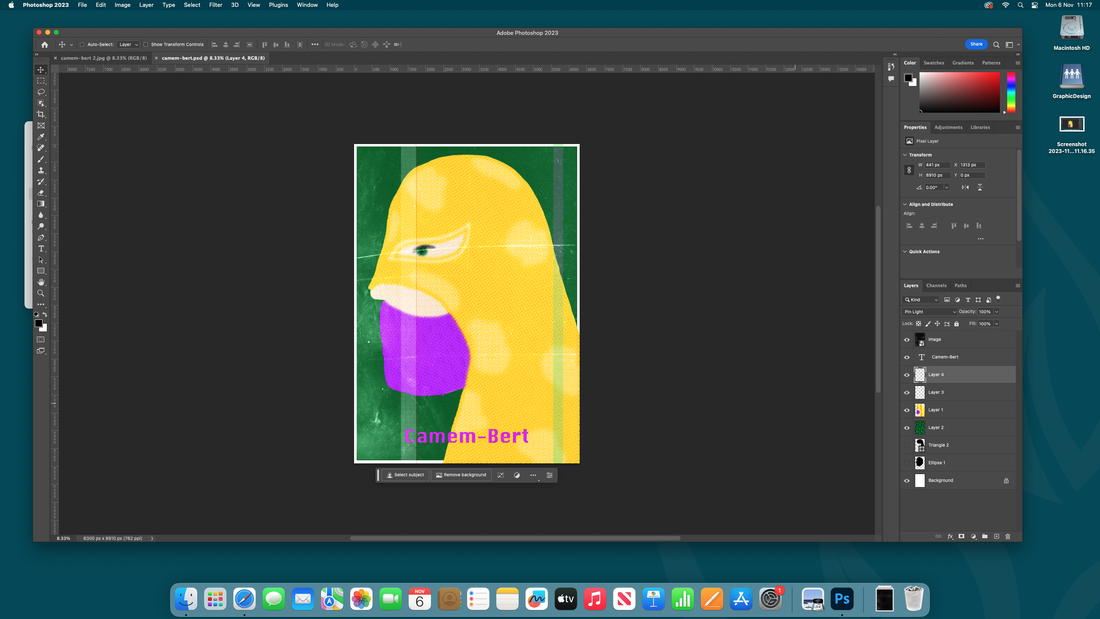Create a new layer in the Layers panel
This screenshot has height=619, width=1100.
(x=996, y=536)
